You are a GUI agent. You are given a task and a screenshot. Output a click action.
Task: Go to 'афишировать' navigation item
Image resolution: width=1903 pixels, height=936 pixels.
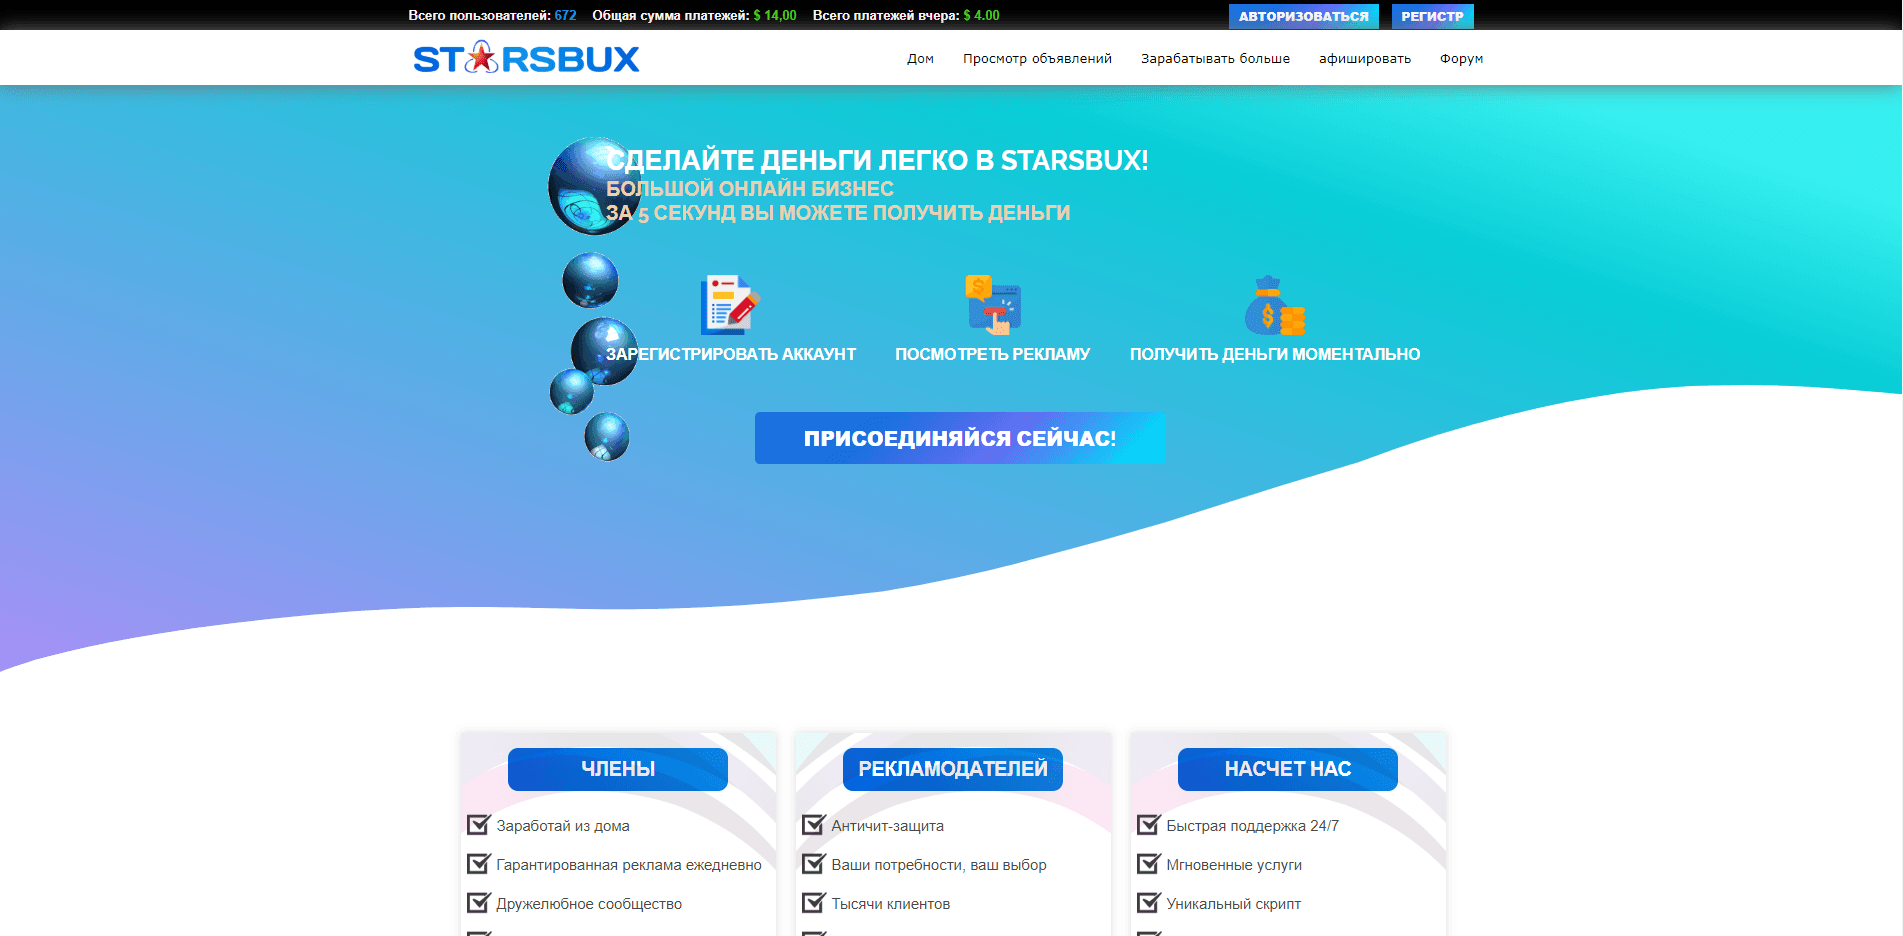point(1364,59)
